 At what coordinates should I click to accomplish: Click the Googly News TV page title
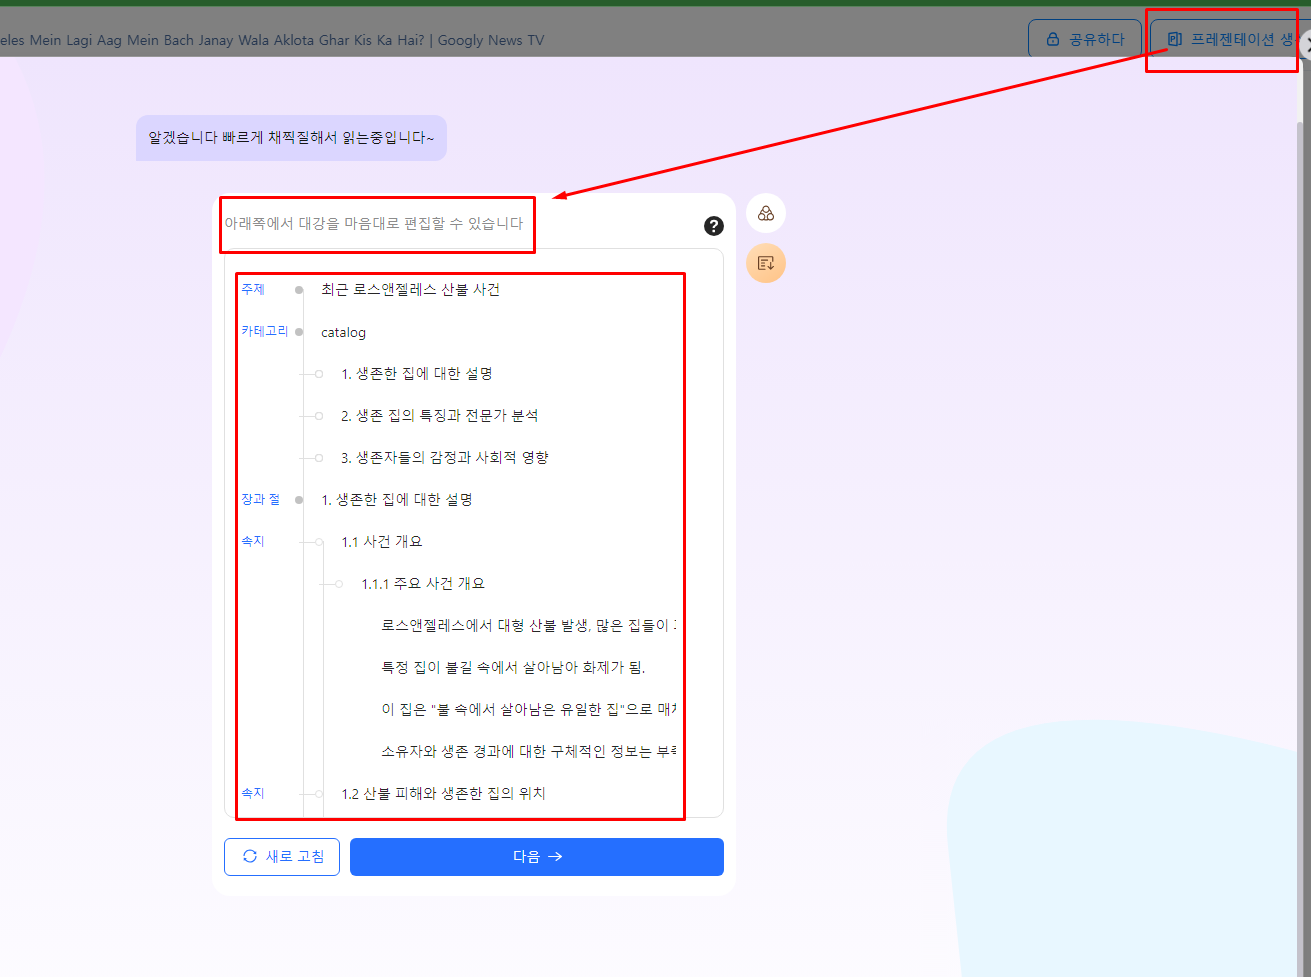(x=272, y=41)
